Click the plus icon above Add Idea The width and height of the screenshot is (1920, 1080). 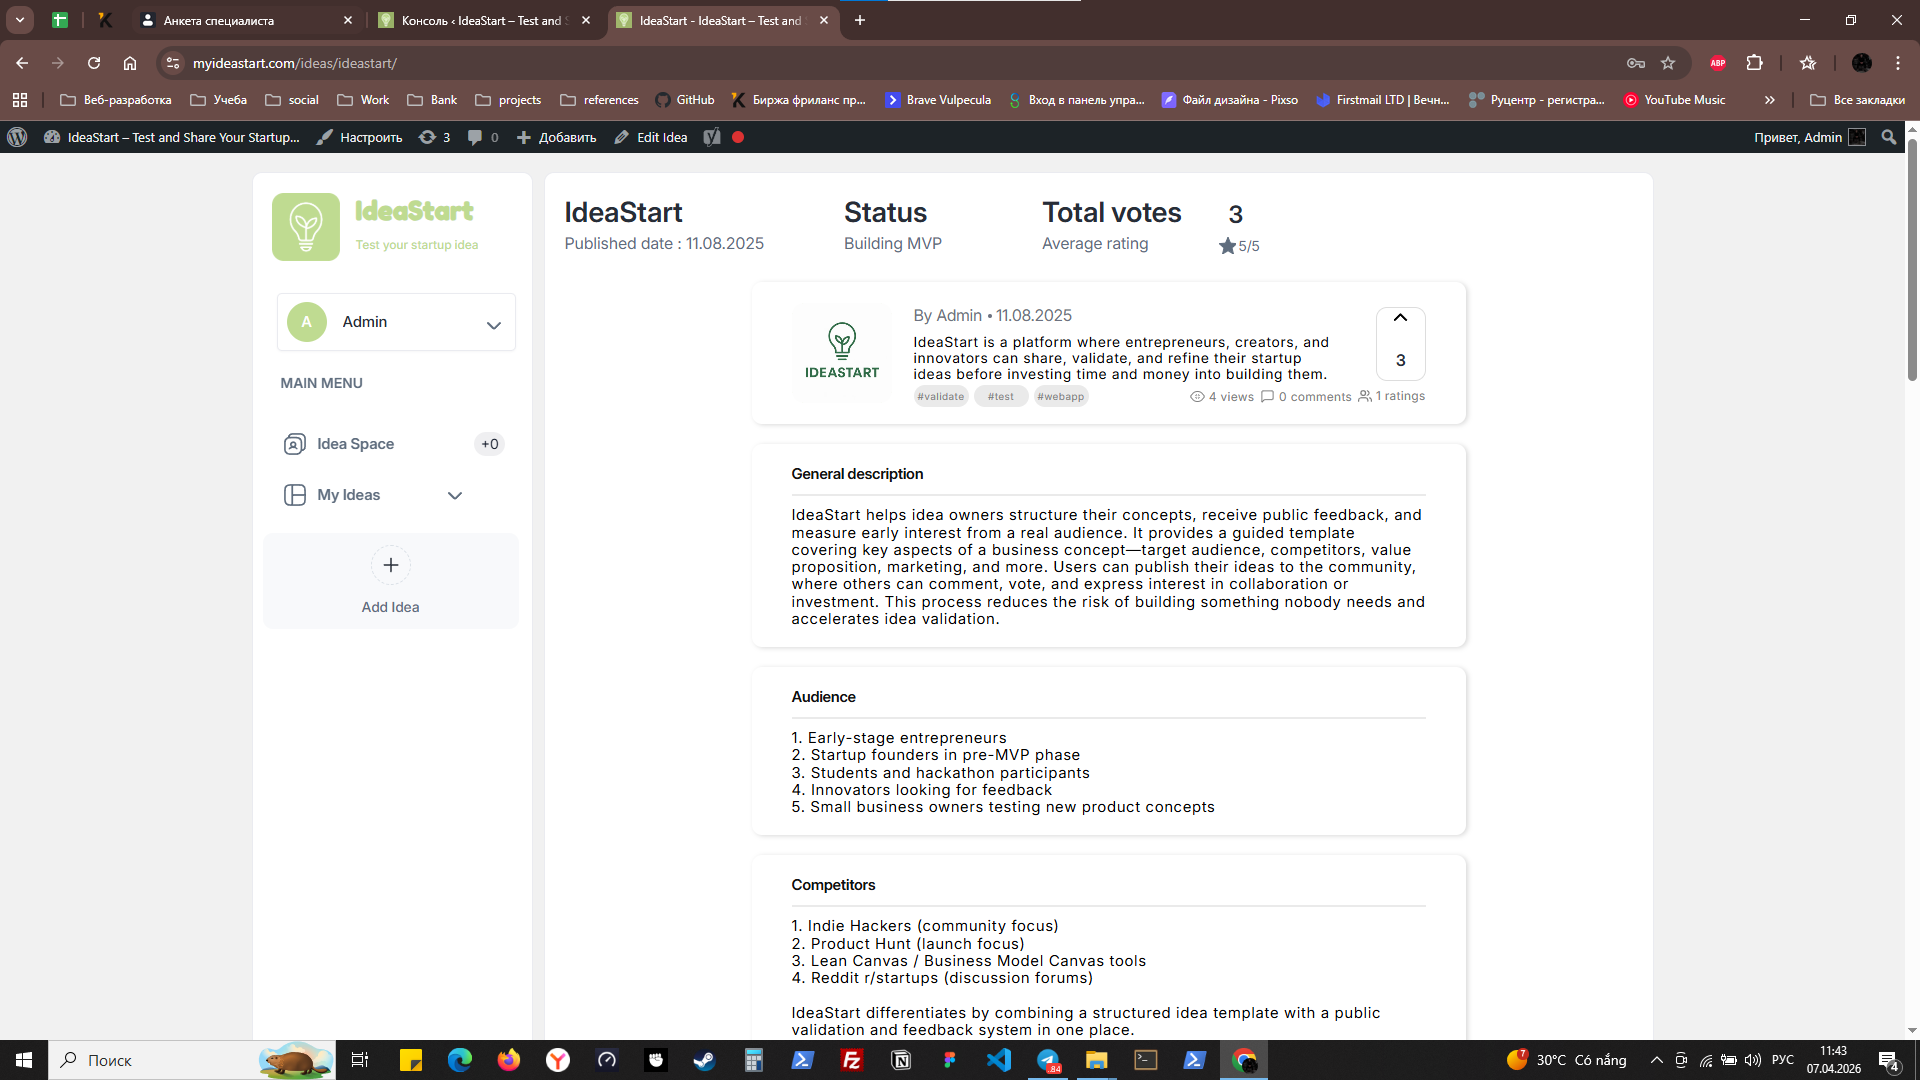click(x=390, y=565)
